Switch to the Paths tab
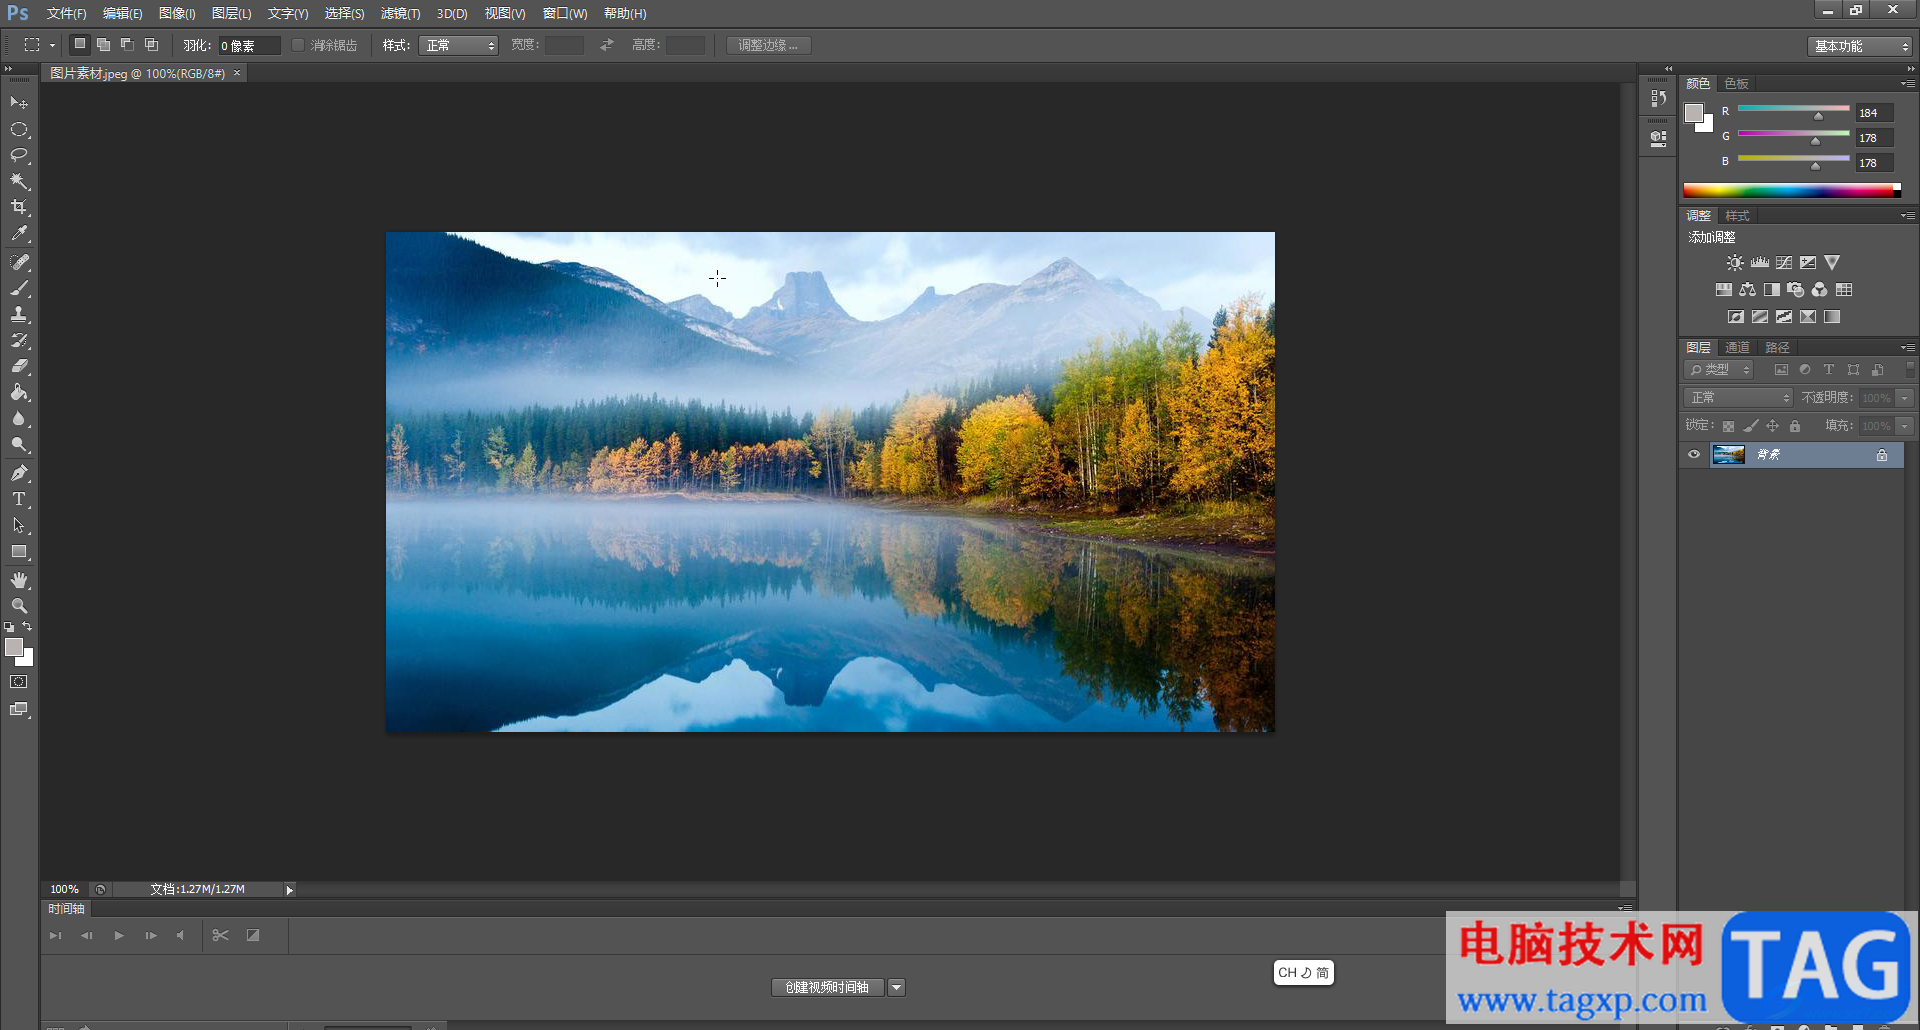The height and width of the screenshot is (1030, 1920). click(x=1777, y=348)
